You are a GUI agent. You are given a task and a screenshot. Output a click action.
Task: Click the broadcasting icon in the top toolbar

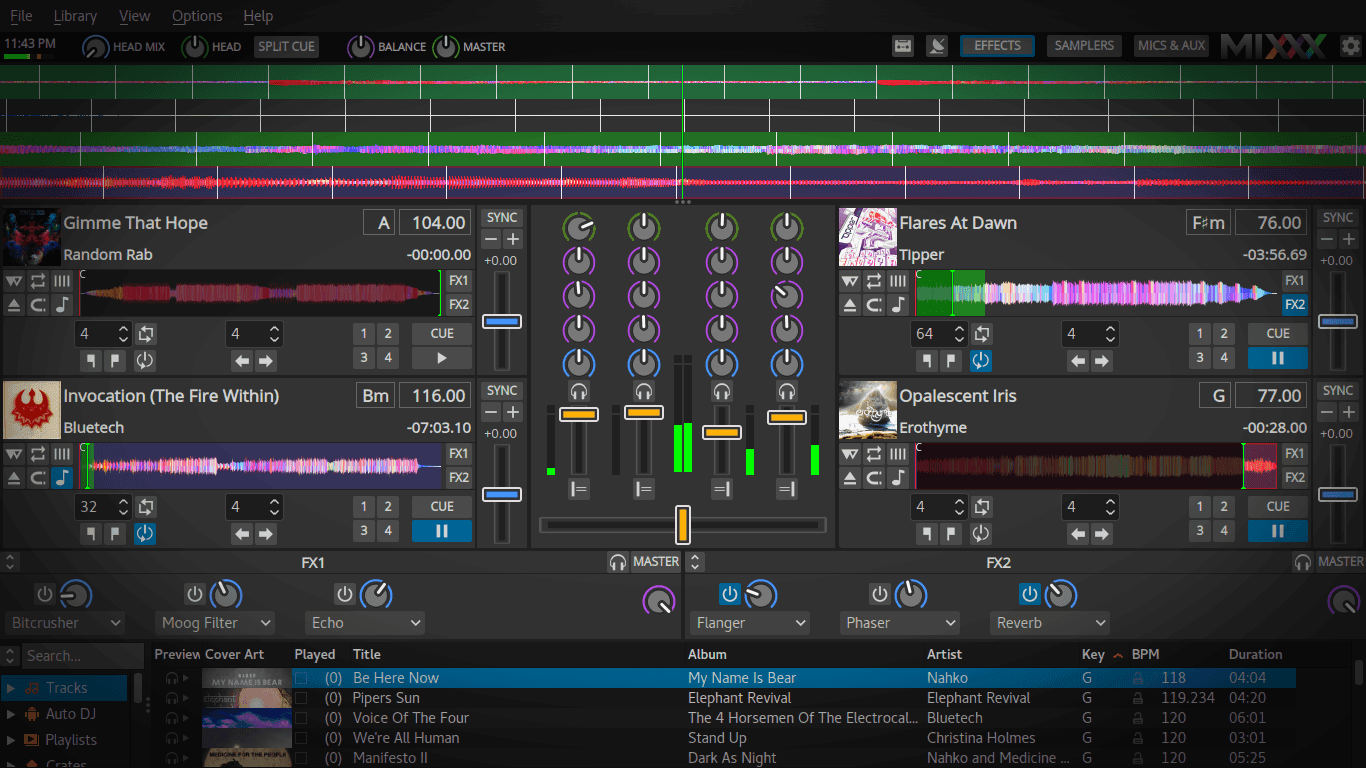[937, 45]
